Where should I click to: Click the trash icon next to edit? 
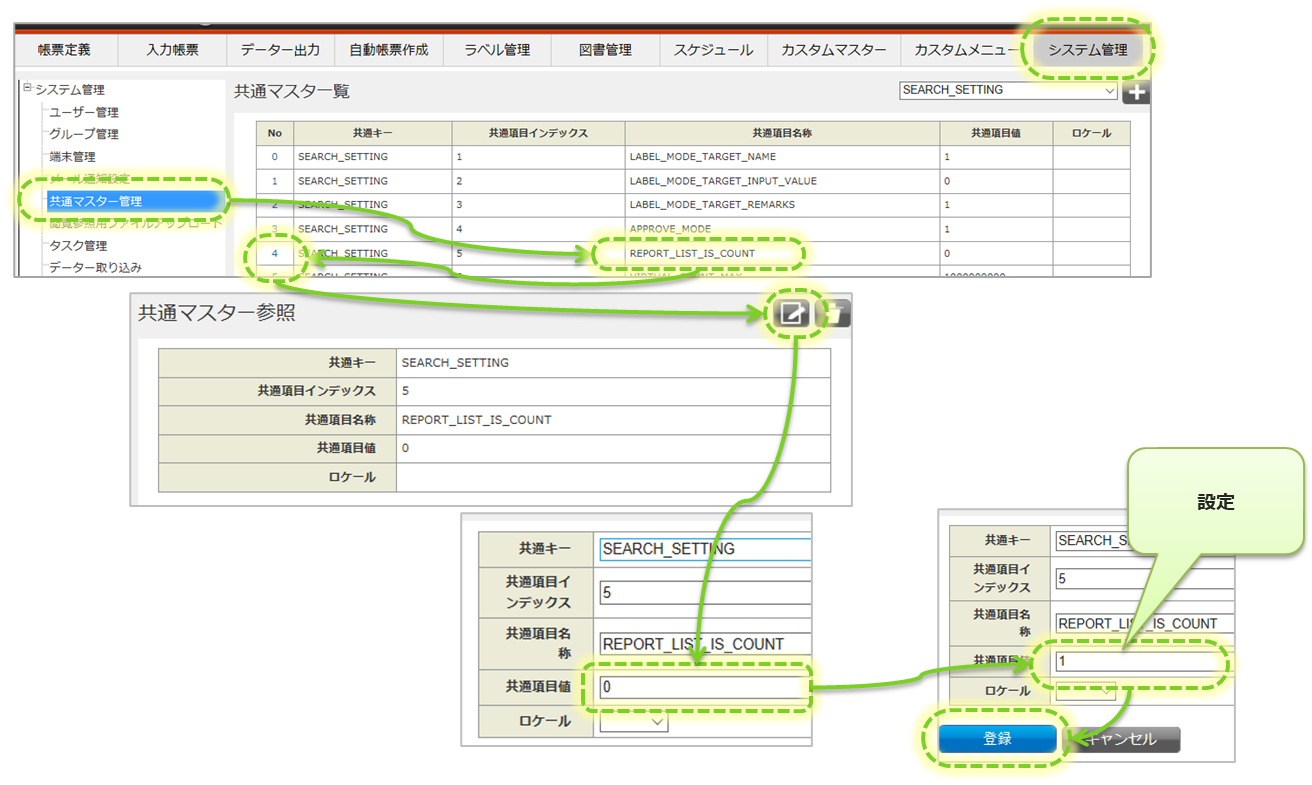click(834, 313)
